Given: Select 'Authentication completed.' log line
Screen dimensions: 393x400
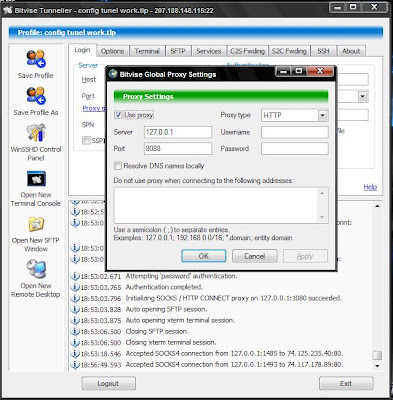Looking at the screenshot, I should 164,287.
